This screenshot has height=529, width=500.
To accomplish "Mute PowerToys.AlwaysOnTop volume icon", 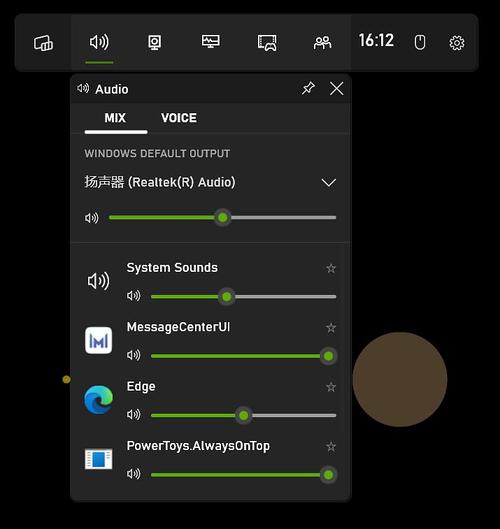I will (x=134, y=474).
